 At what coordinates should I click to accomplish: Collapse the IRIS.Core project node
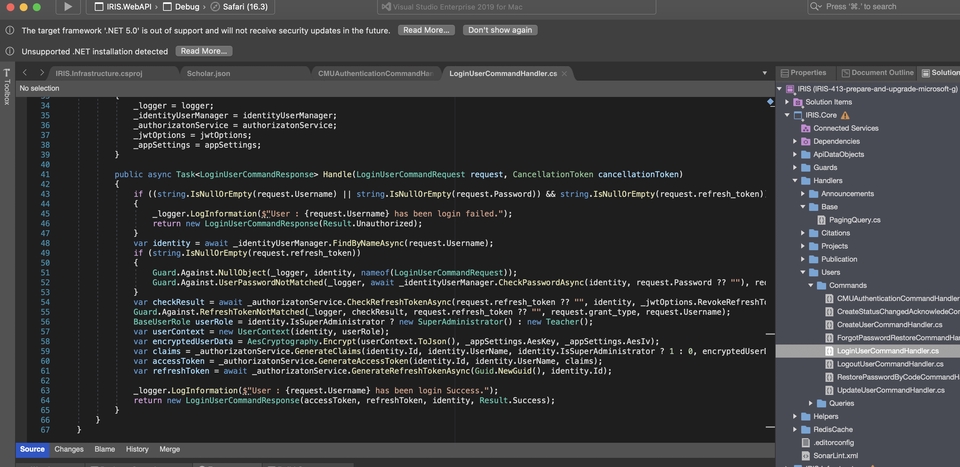point(787,115)
